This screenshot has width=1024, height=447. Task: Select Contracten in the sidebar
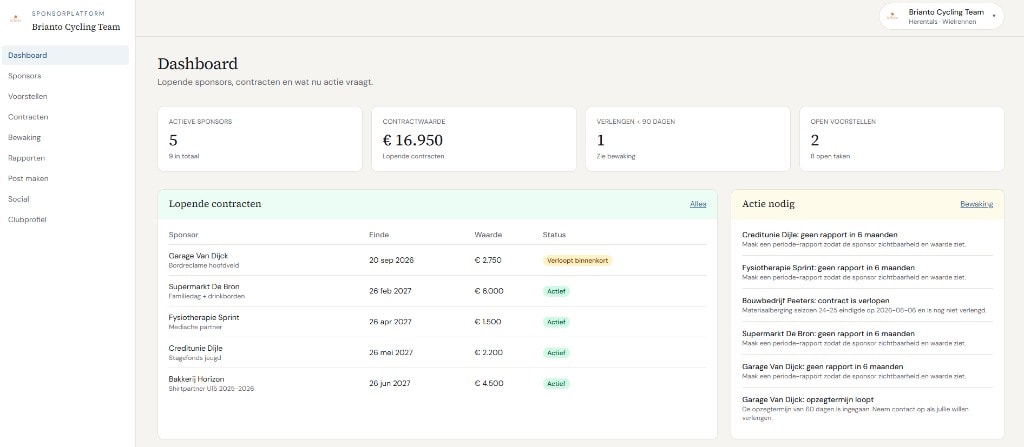coord(65,117)
